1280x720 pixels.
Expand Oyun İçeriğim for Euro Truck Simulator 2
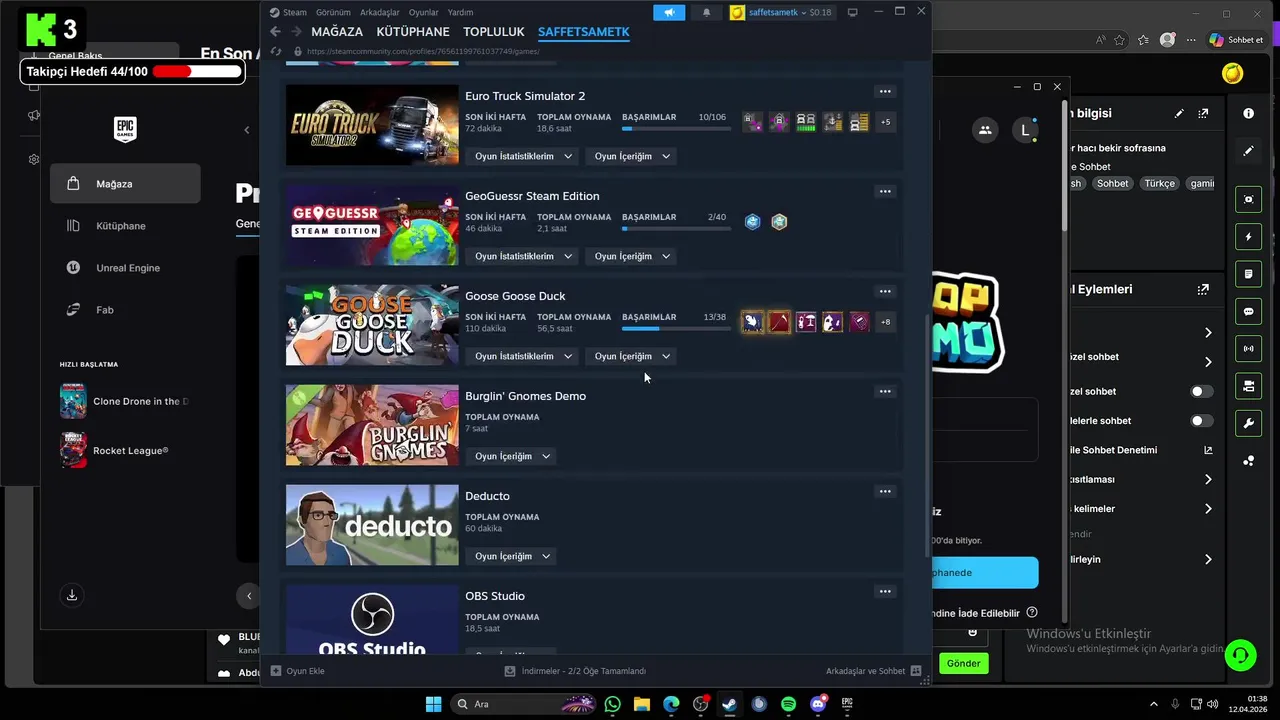click(631, 156)
